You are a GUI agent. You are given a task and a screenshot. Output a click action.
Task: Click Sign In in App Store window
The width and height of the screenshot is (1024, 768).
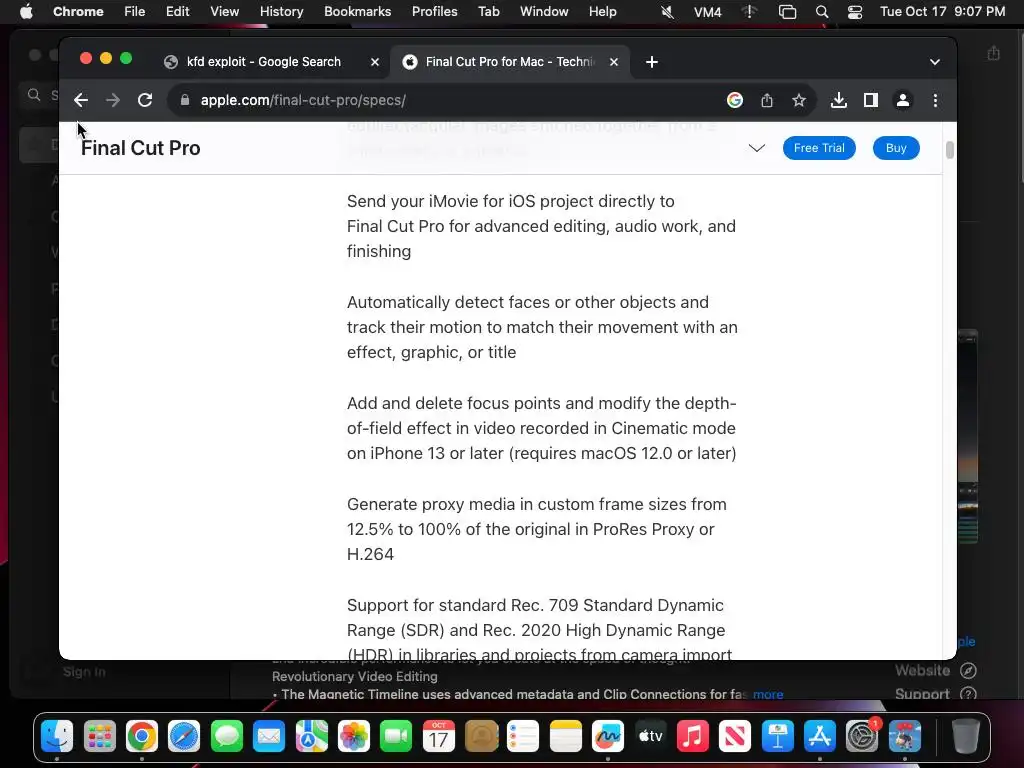[84, 672]
